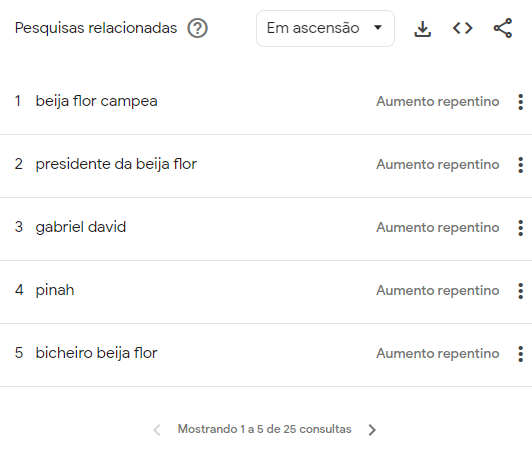Go to previous page of consultas
Viewport: 532px width, 456px height.
[x=157, y=430]
